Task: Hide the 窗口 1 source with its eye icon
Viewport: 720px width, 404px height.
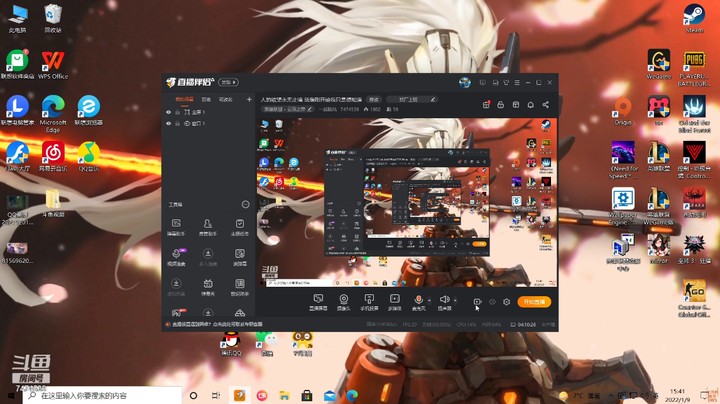Action: (169, 123)
